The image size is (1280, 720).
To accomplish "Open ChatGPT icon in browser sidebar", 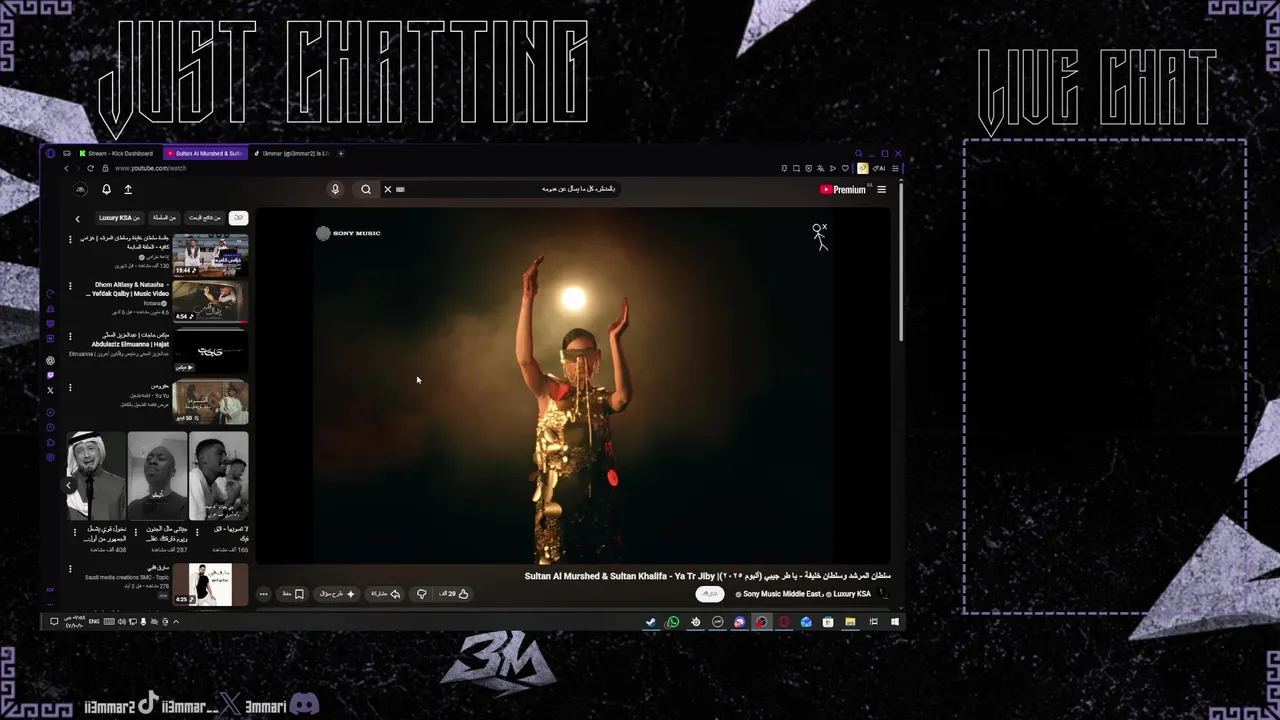I will pos(50,361).
